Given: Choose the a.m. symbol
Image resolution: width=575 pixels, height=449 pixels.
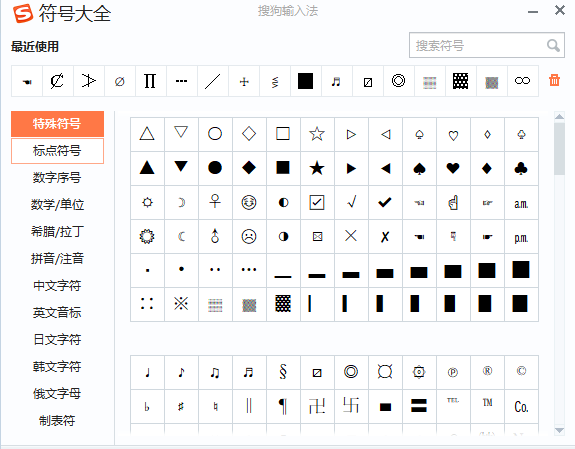Looking at the screenshot, I should point(521,202).
